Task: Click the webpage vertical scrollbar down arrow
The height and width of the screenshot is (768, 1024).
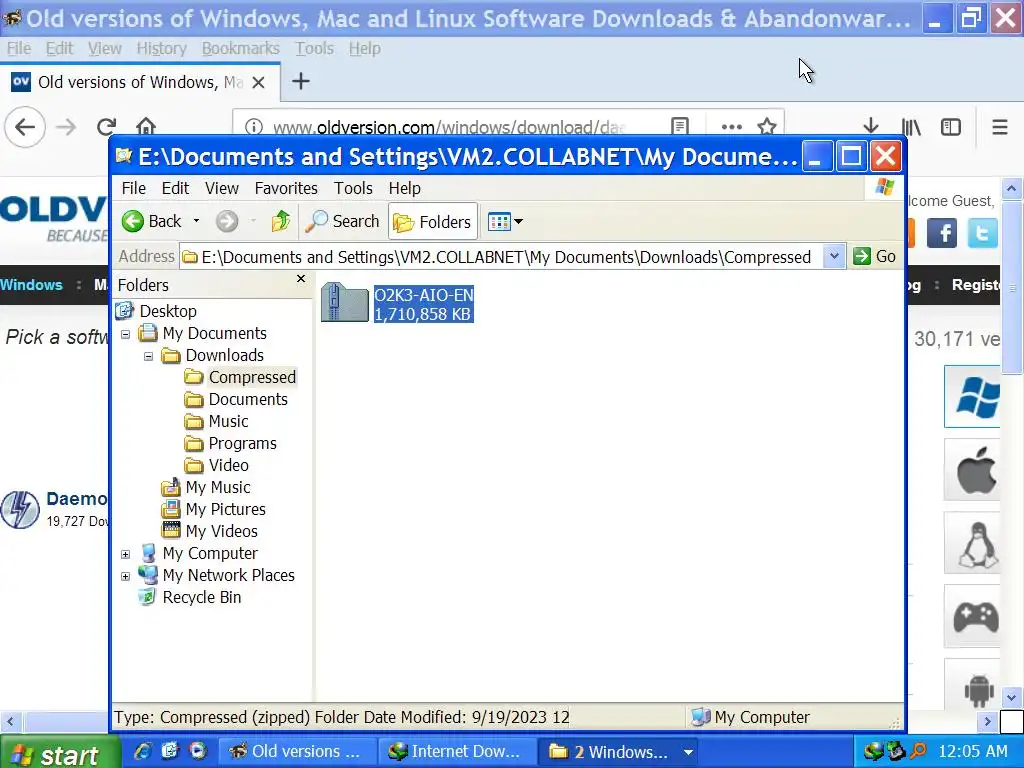Action: 1011,697
